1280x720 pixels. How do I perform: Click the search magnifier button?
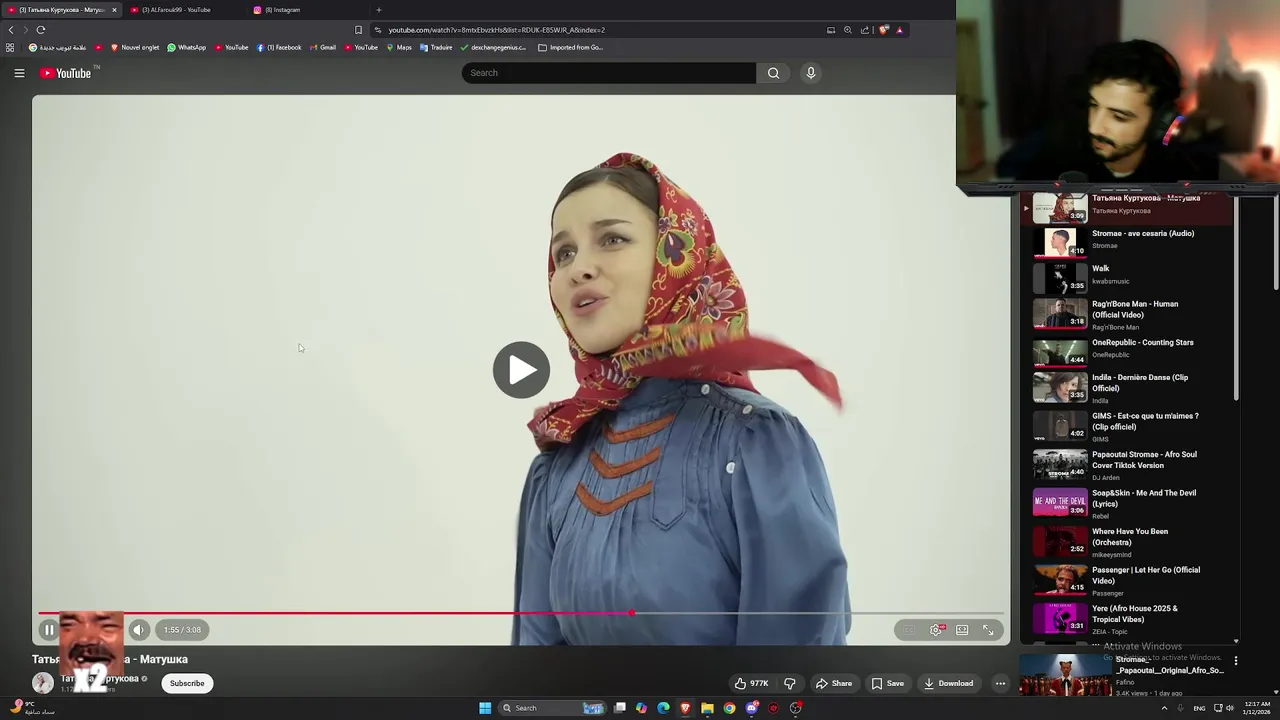(773, 73)
